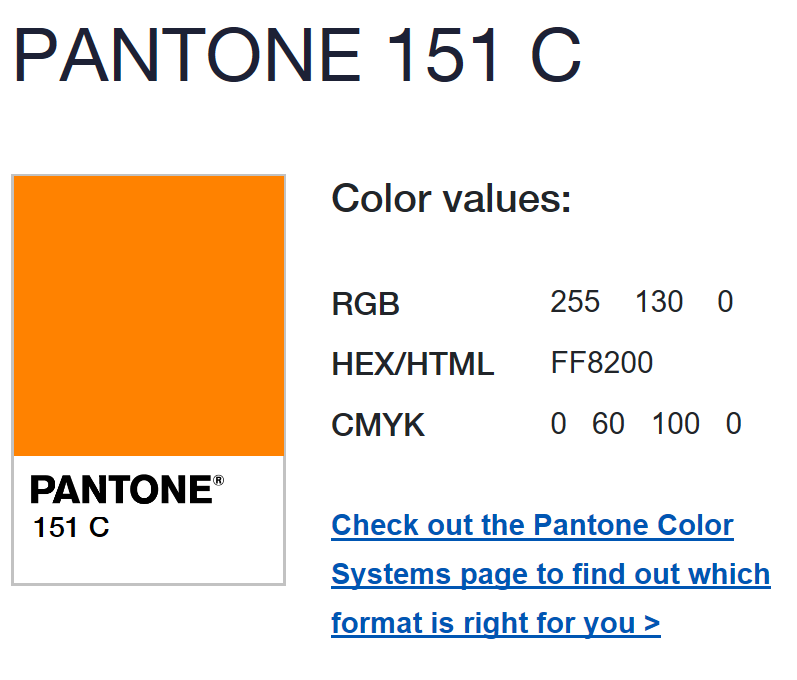Click the HEX/HTML label
The width and height of the screenshot is (797, 680).
413,364
